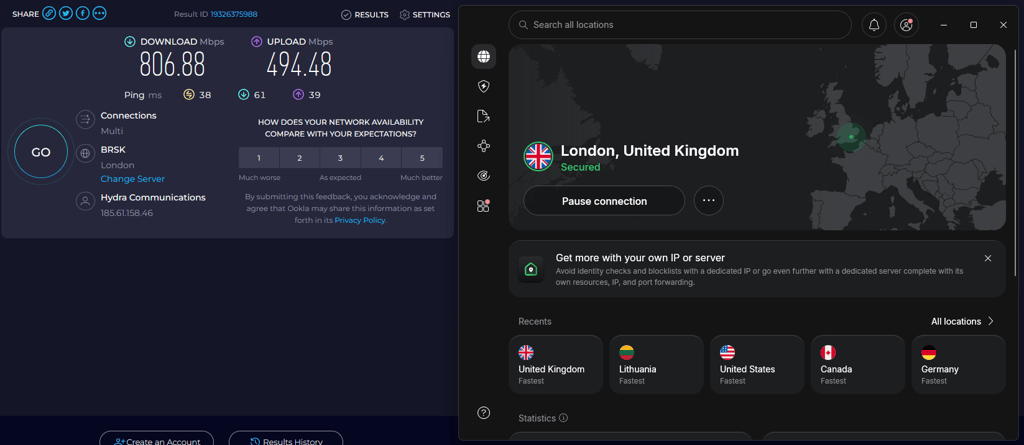Click London server dot on map
Screen dimensions: 1024x445
click(x=851, y=137)
